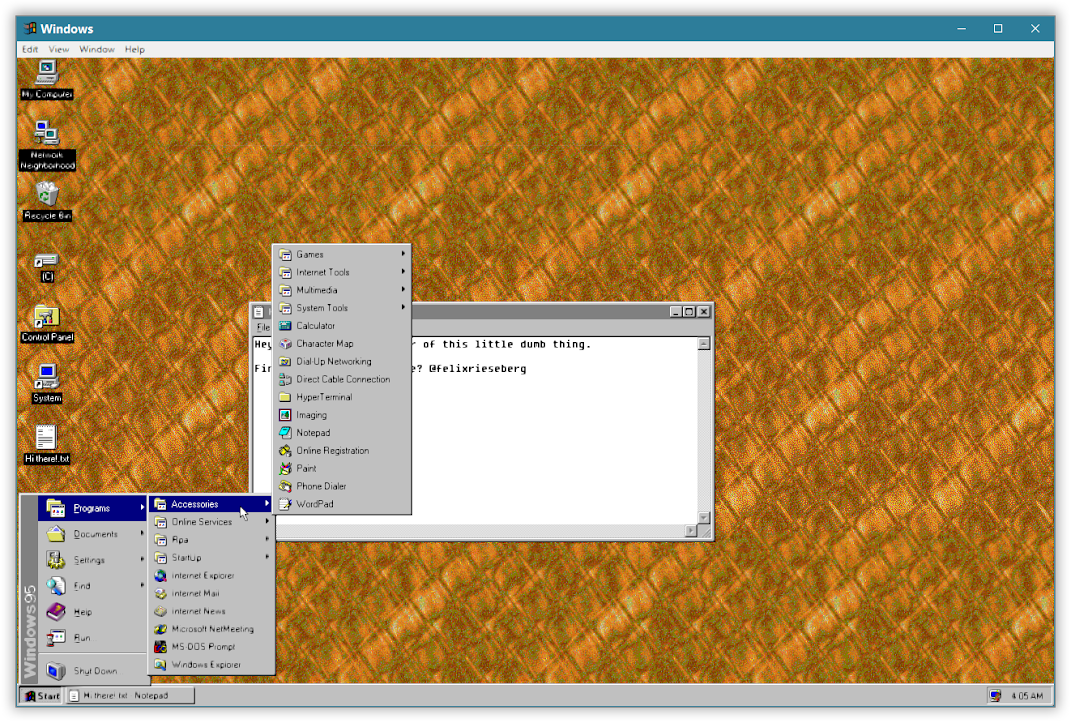This screenshot has height=723, width=1071.
Task: Expand the Games submenu
Action: (x=342, y=254)
